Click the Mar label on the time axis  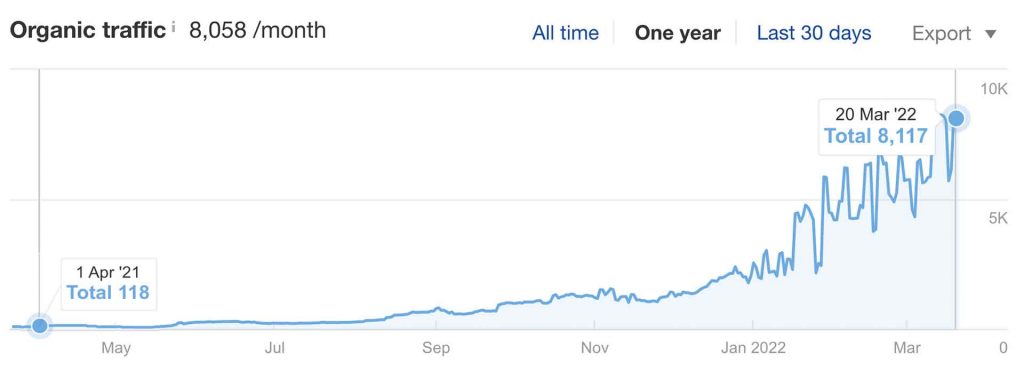pyautogui.click(x=908, y=348)
